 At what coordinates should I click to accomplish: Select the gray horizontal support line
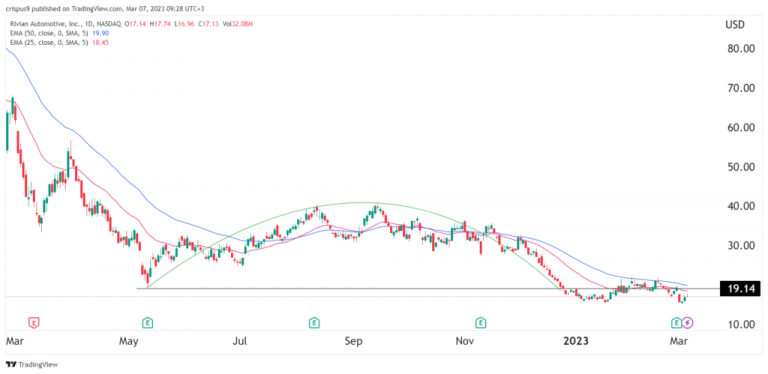click(426, 288)
